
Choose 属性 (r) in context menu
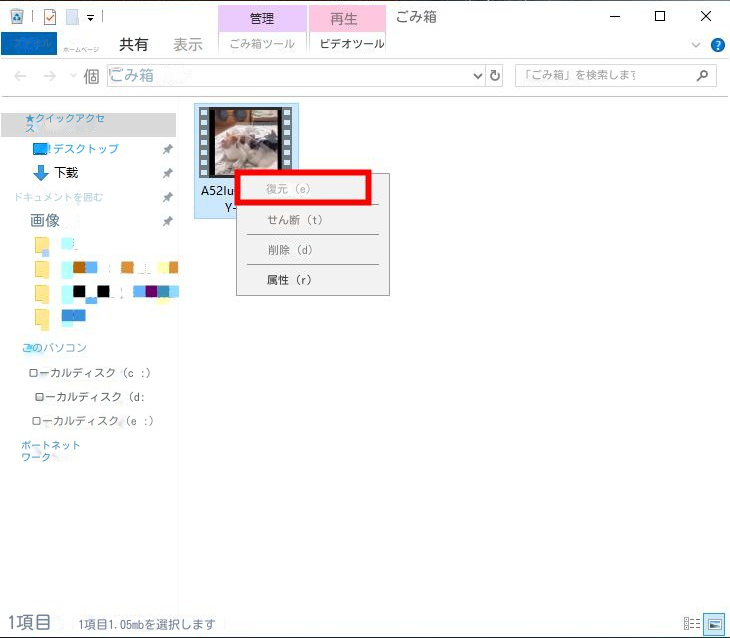[289, 280]
